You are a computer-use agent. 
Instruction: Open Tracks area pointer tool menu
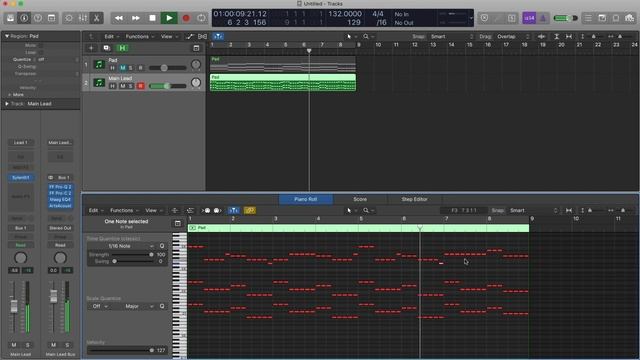[x=351, y=36]
